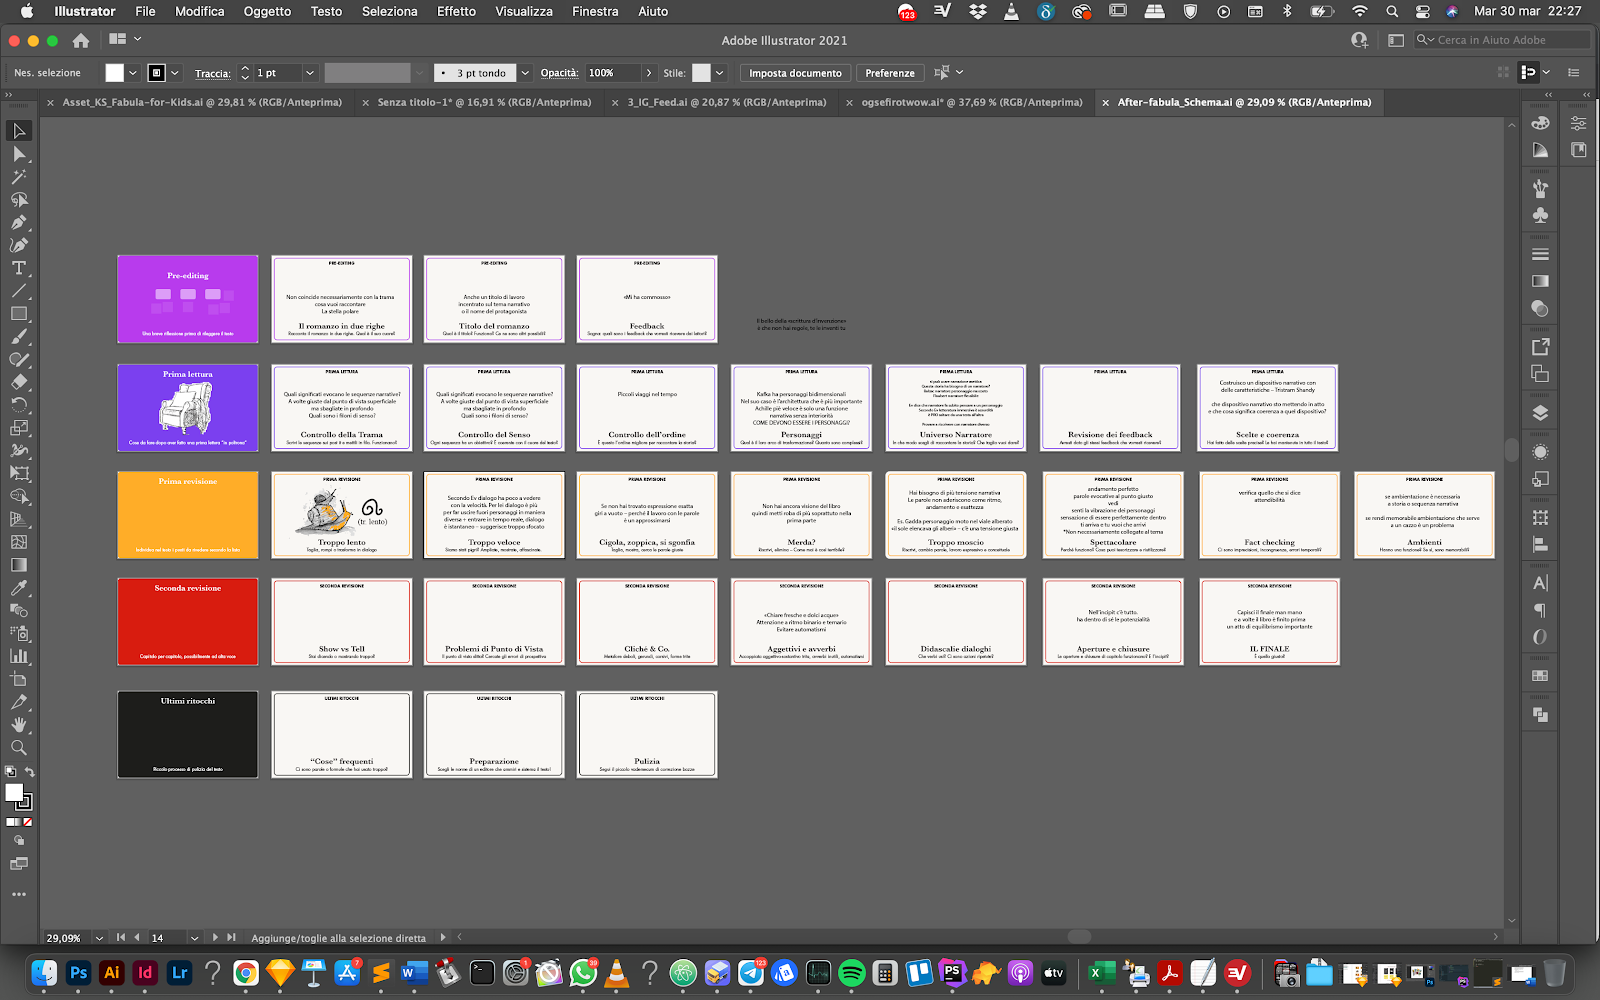Screen dimensions: 1600x1000
Task: Open the arrange documents dropdown
Action: (x=124, y=40)
